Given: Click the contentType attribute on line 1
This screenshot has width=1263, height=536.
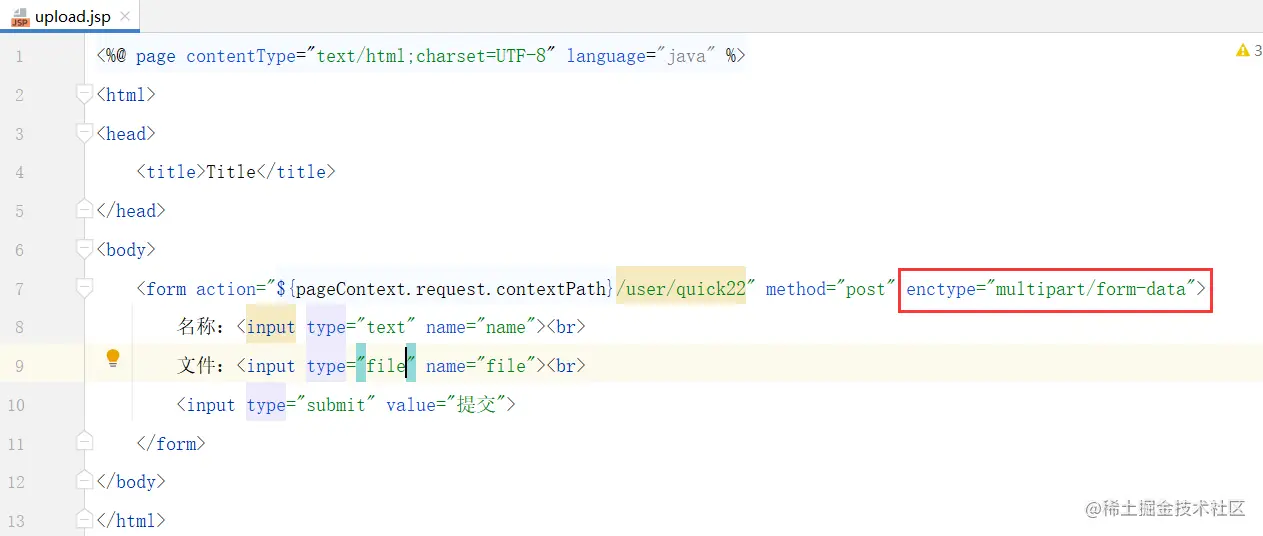Looking at the screenshot, I should [241, 56].
